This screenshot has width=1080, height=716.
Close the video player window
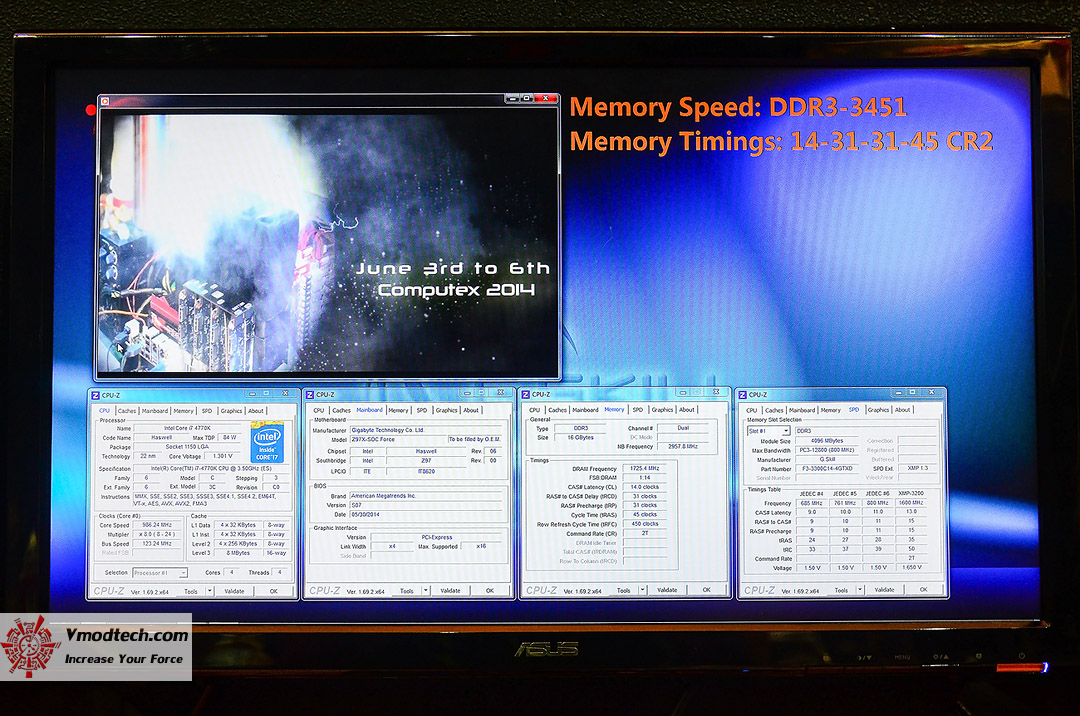pos(546,98)
